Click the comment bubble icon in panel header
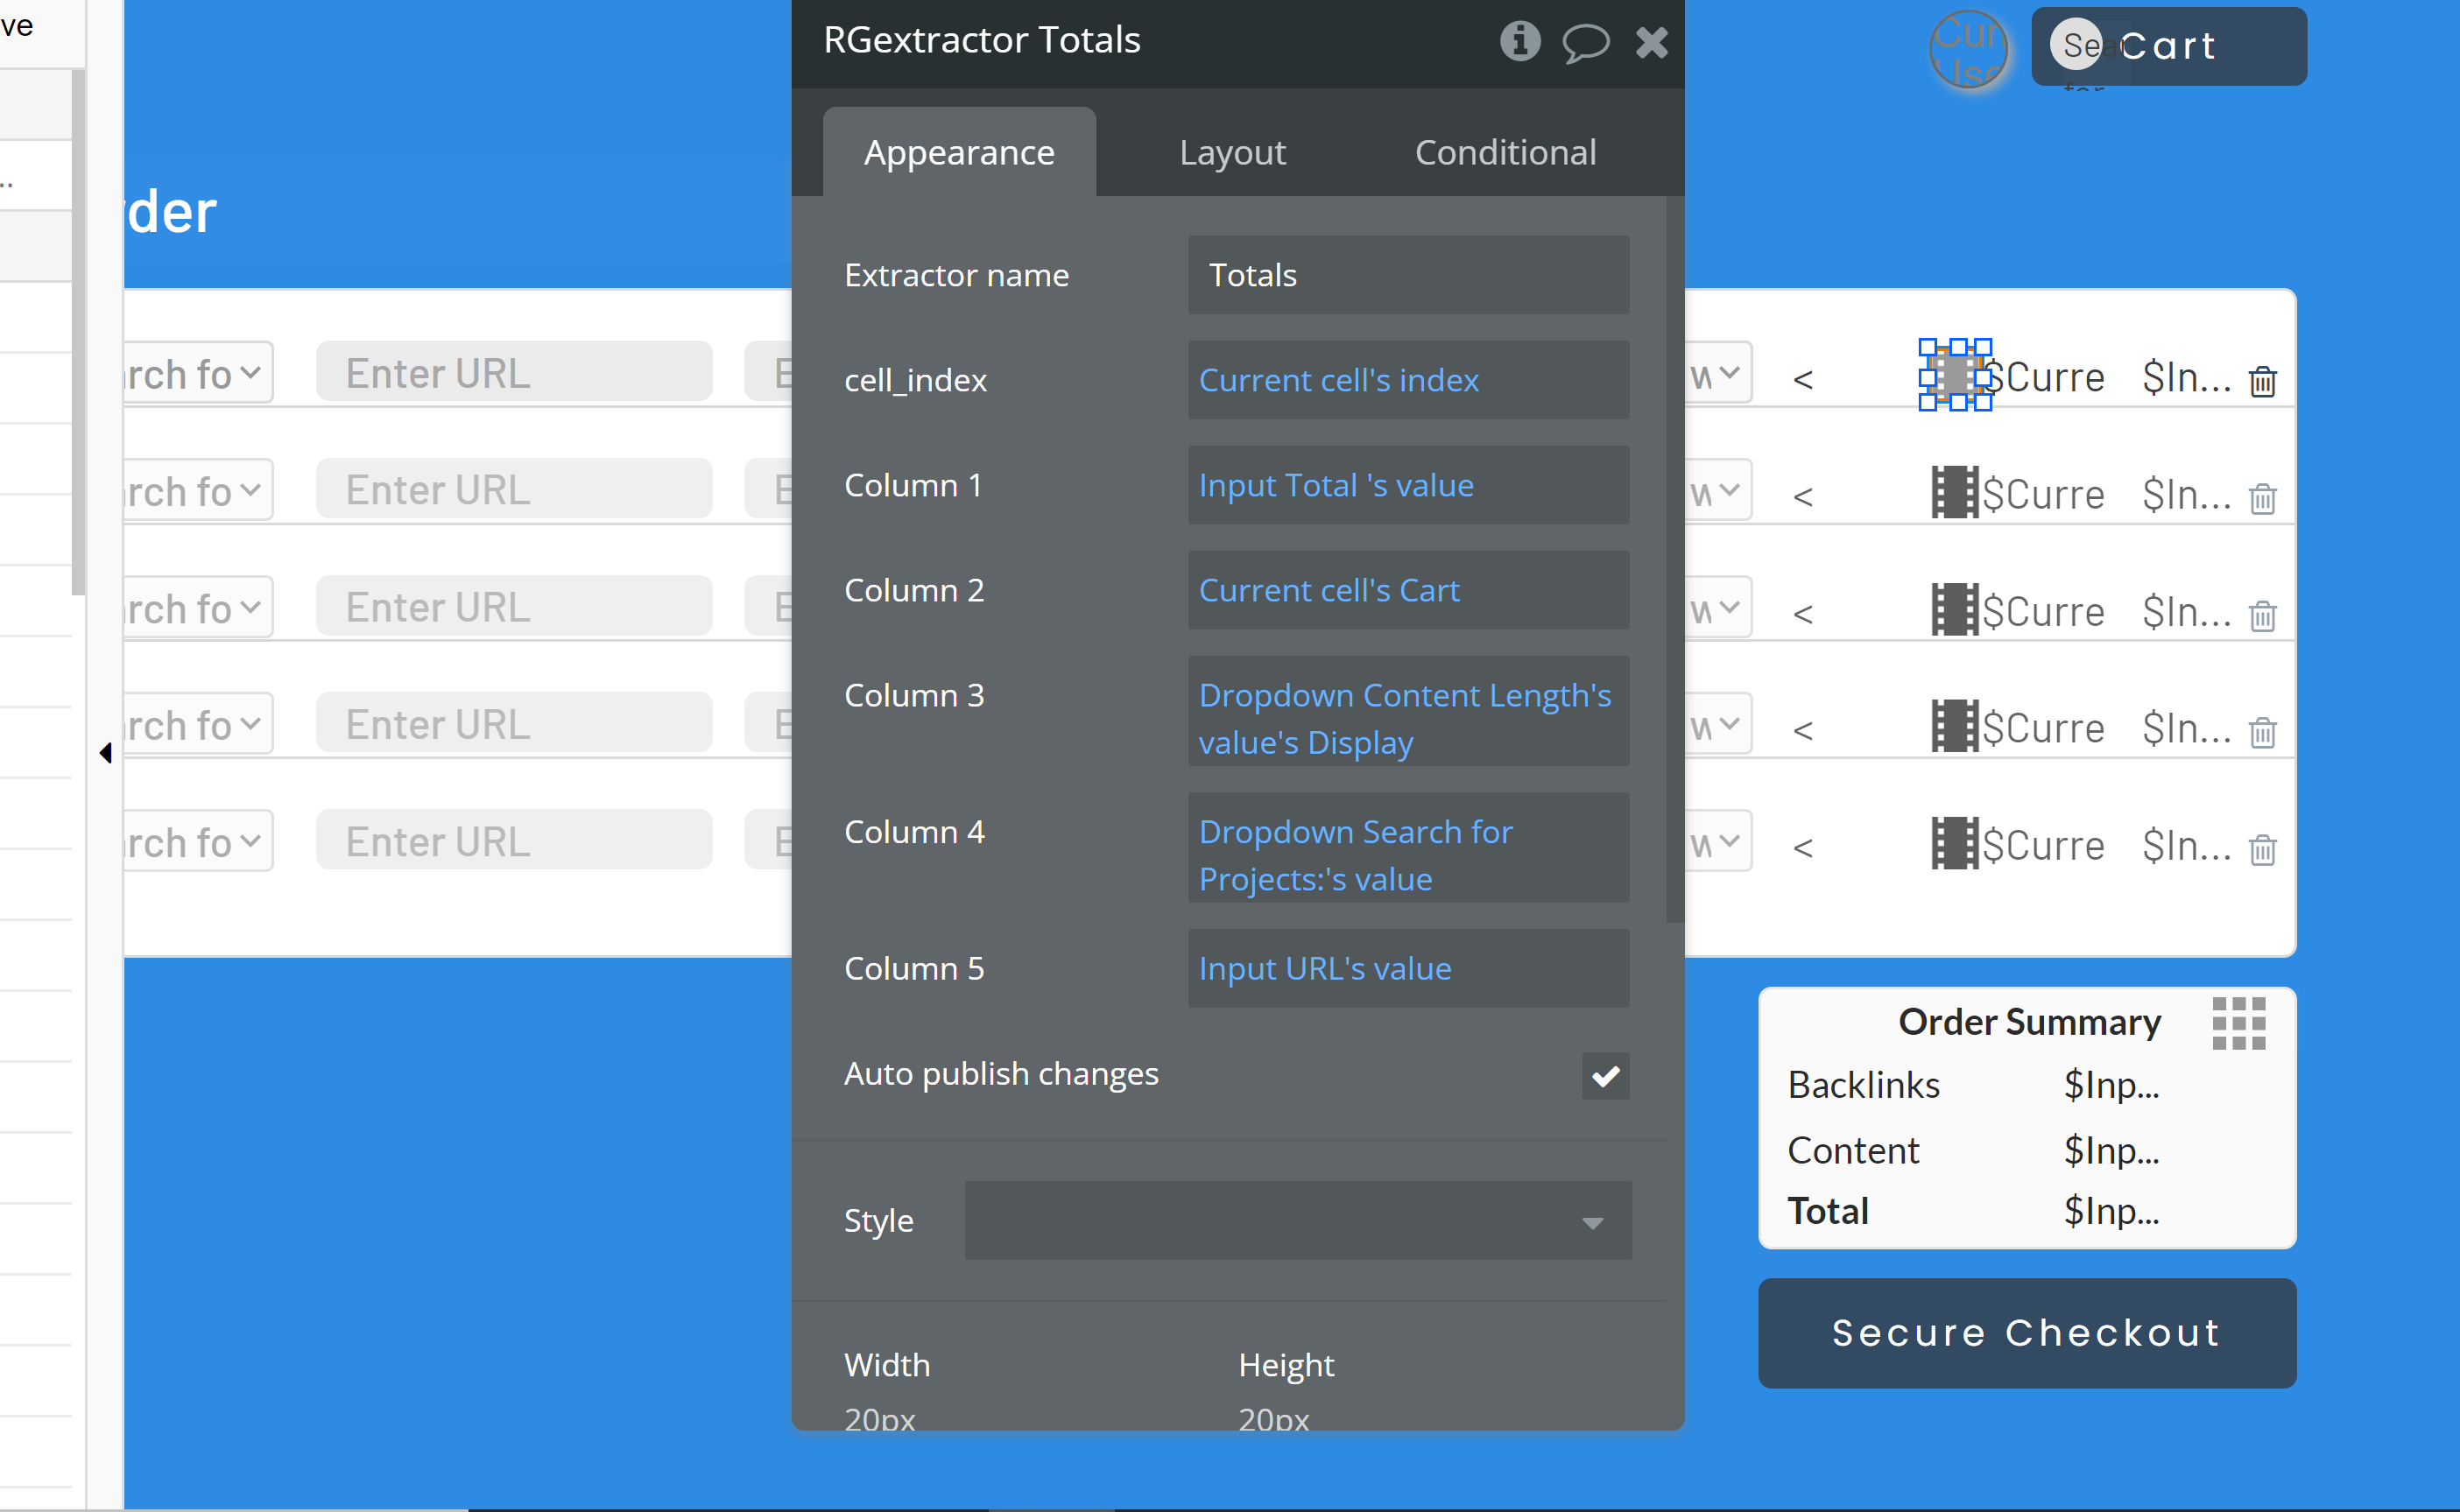Image resolution: width=2460 pixels, height=1512 pixels. pos(1585,42)
